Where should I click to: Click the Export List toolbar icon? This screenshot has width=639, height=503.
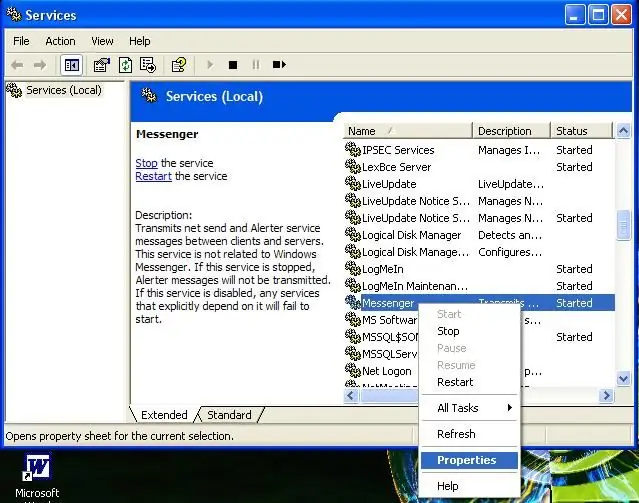148,65
